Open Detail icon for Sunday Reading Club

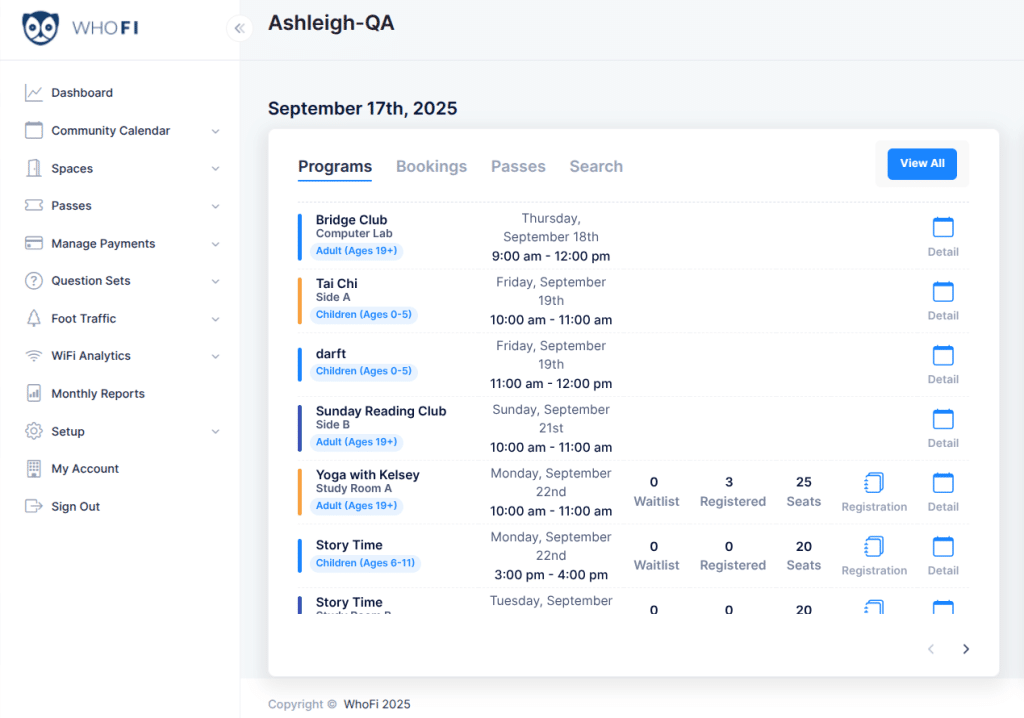[943, 420]
